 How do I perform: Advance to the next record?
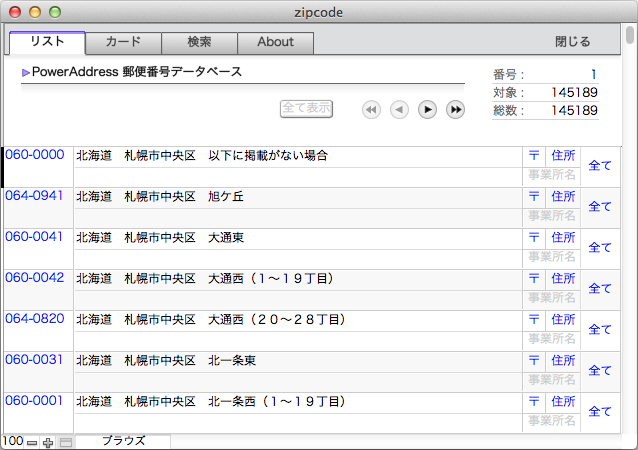coord(427,110)
